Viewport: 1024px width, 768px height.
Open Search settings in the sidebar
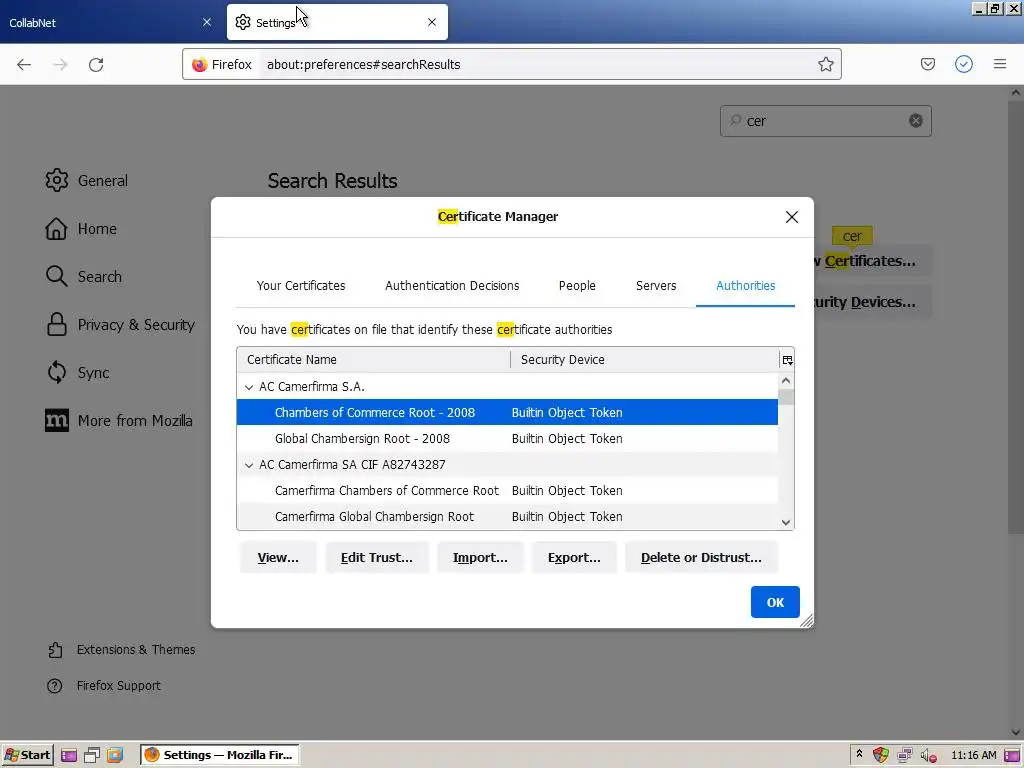click(84, 277)
